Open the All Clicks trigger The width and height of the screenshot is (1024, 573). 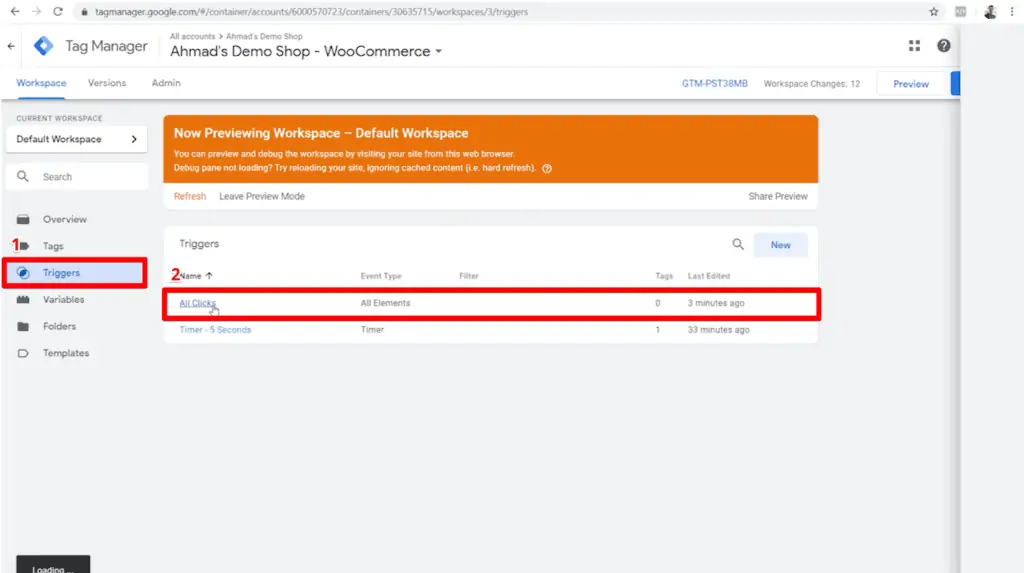point(197,303)
